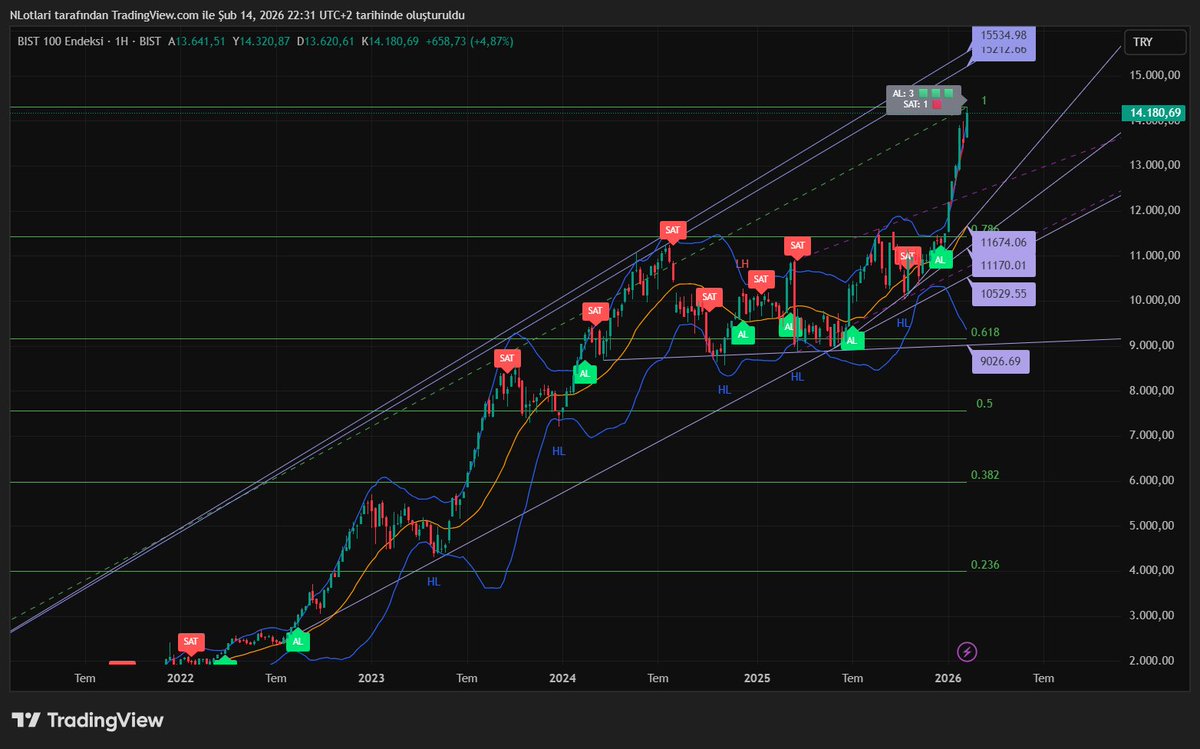
Task: Click the AL buy marker after Tem 2022
Action: [297, 641]
